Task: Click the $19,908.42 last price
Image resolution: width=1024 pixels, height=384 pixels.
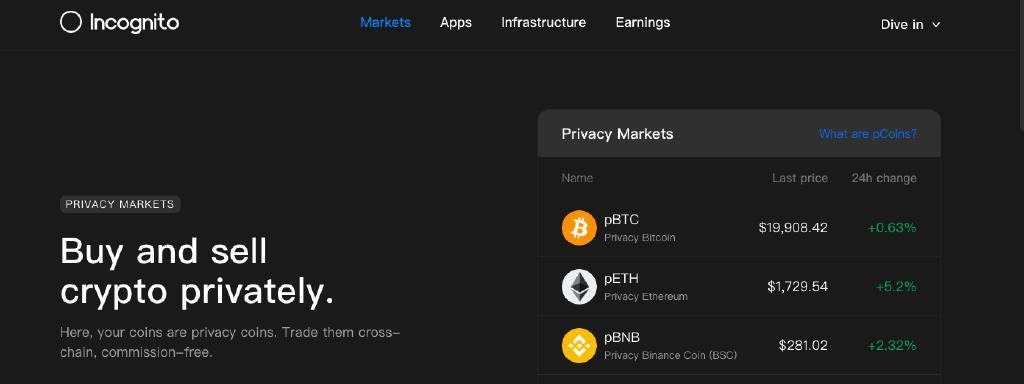Action: pos(793,228)
